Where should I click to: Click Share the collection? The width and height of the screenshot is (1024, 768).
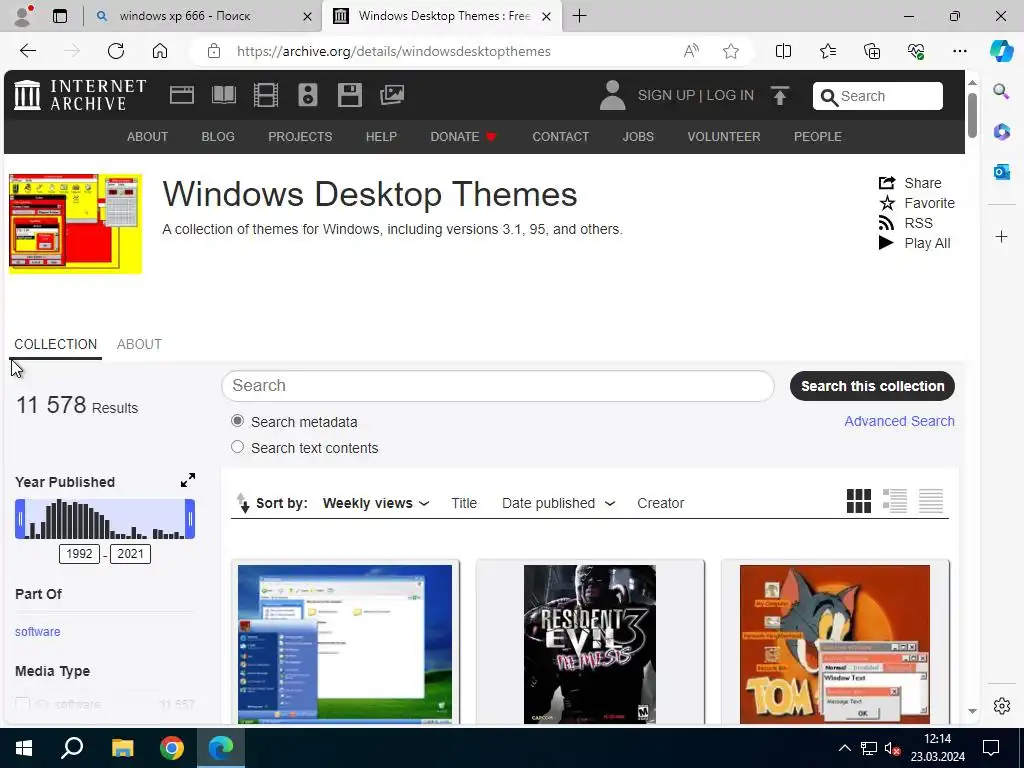[910, 183]
